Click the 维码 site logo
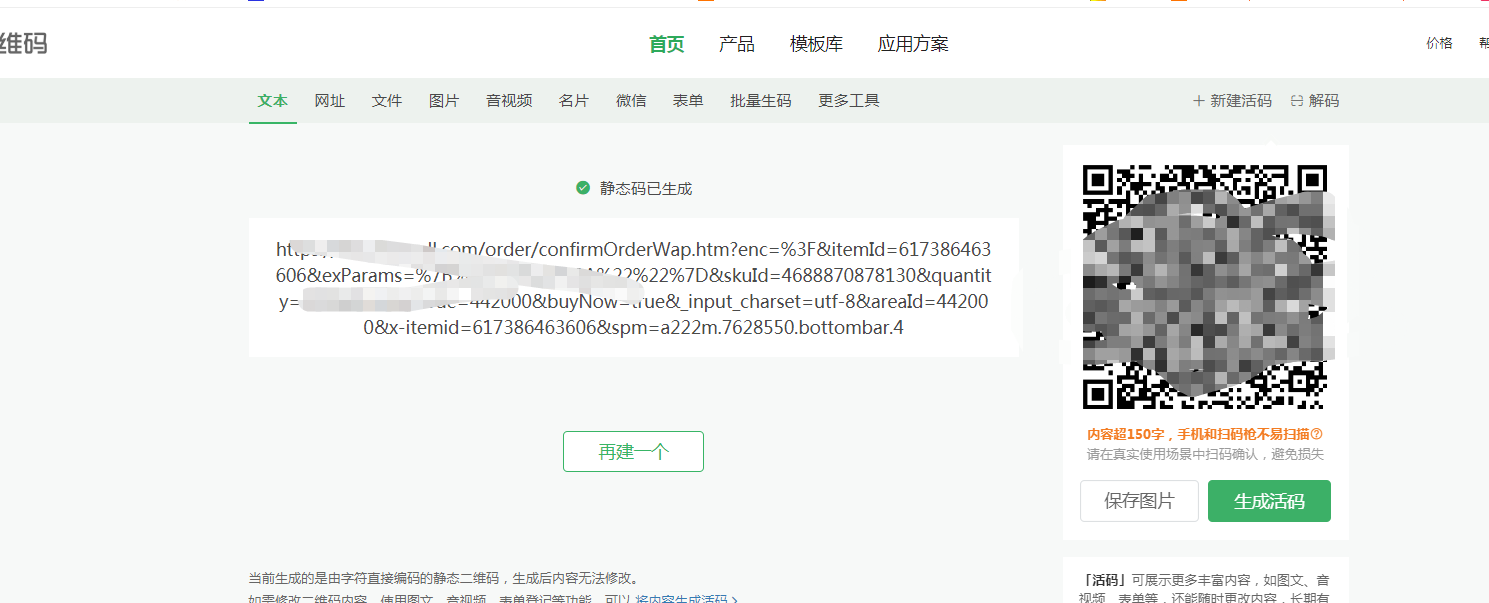Image resolution: width=1489 pixels, height=603 pixels. [23, 43]
